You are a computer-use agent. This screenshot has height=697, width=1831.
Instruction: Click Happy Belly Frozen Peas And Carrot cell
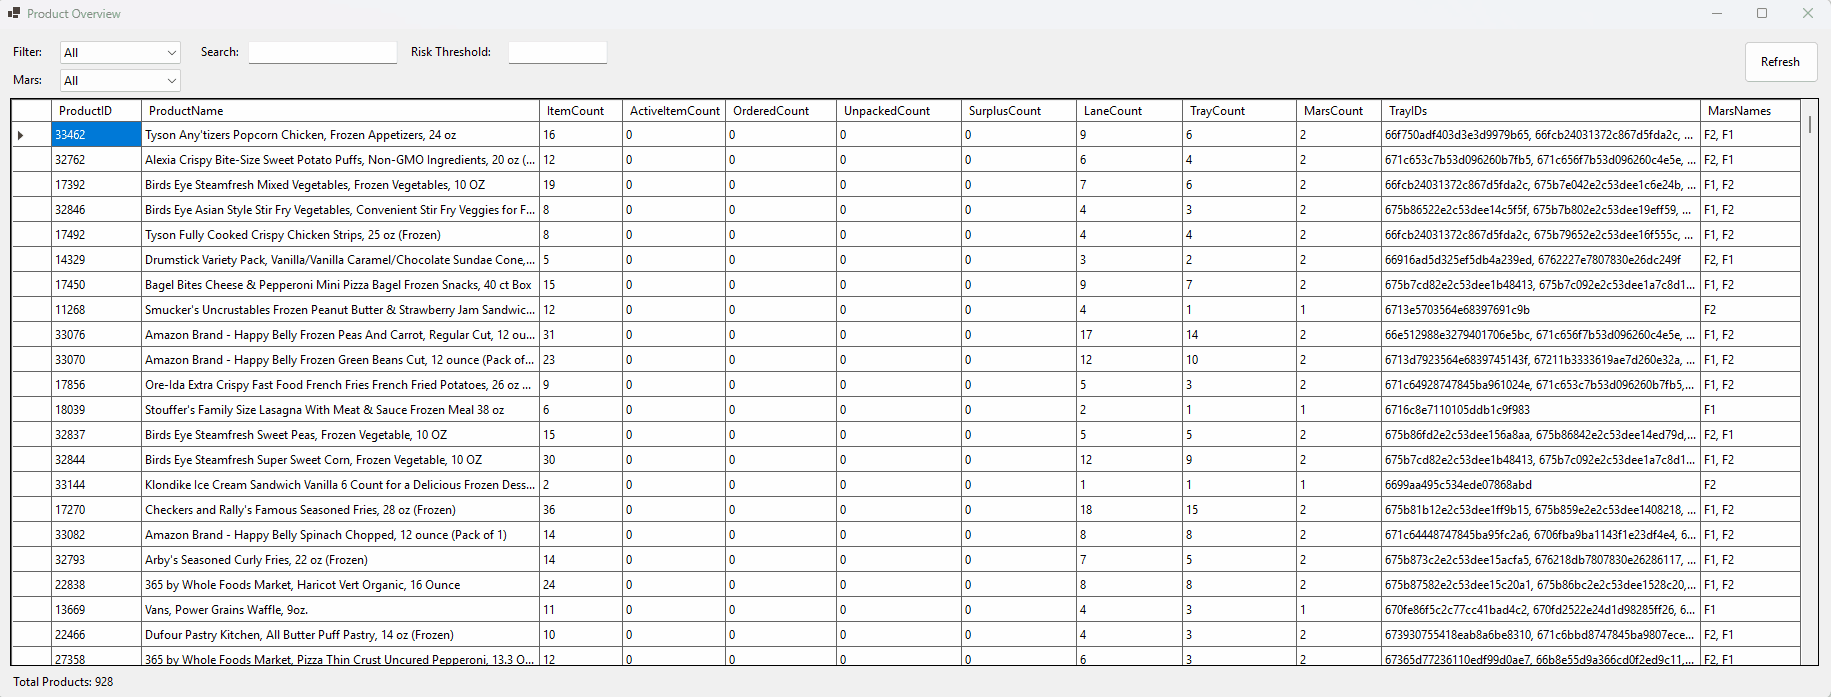(x=340, y=335)
